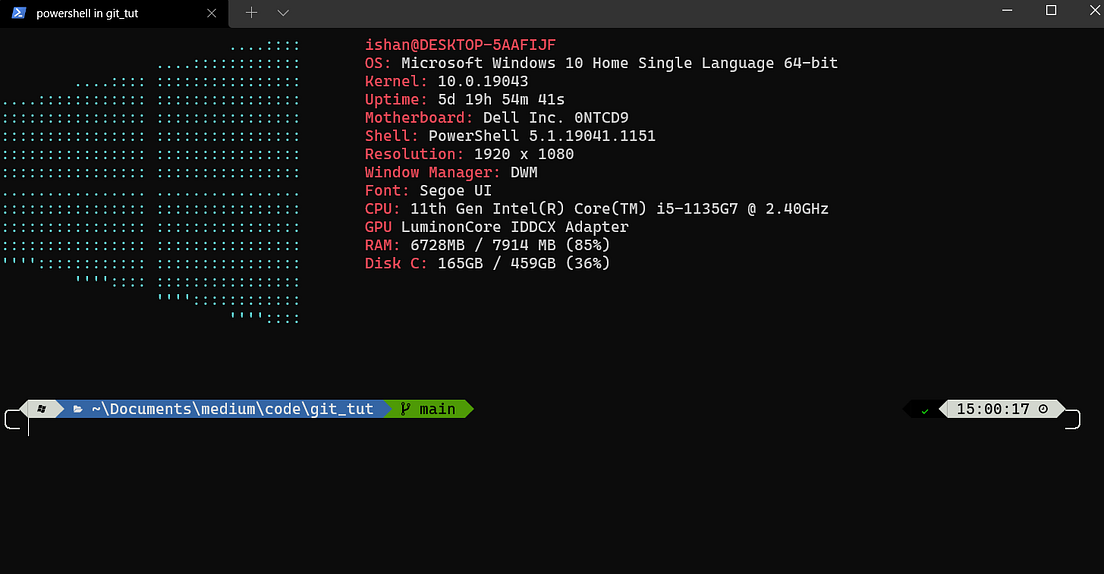The image size is (1104, 574).
Task: Click the folder icon in the prompt path
Action: point(77,409)
